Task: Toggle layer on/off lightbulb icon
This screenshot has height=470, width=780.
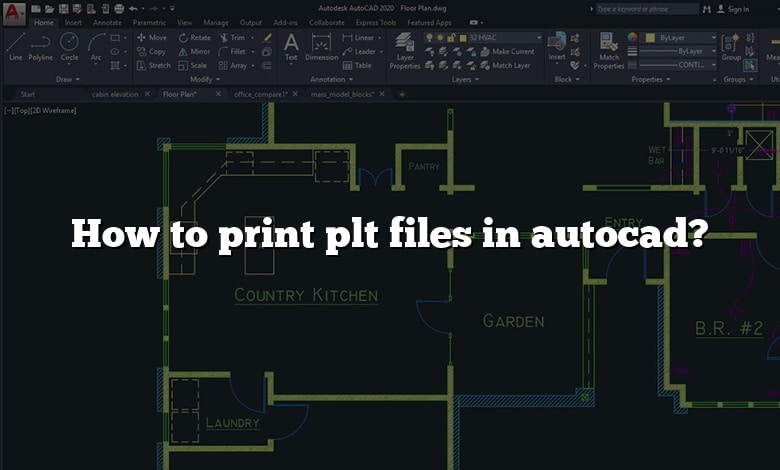Action: [429, 38]
